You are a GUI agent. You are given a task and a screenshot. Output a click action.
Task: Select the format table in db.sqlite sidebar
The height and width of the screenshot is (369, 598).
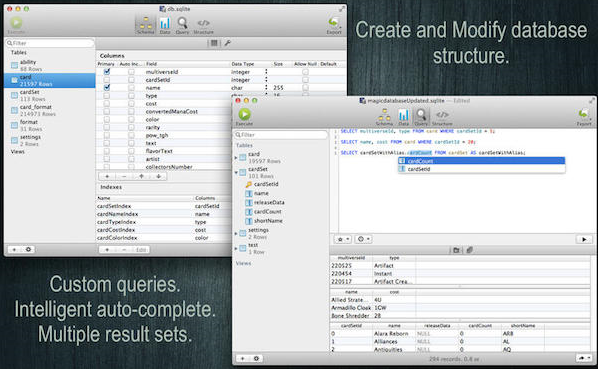(50, 125)
